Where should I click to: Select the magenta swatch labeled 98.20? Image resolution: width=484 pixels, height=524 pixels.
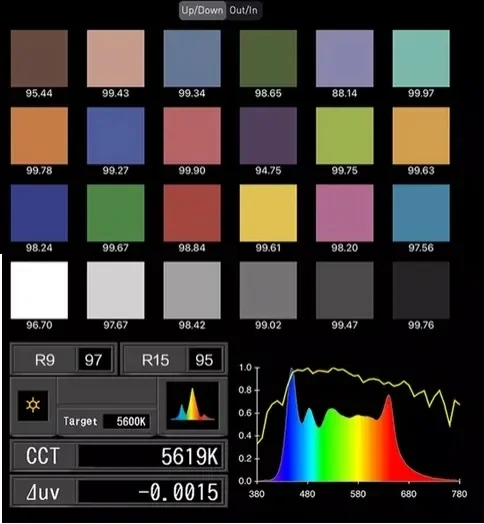pyautogui.click(x=345, y=213)
